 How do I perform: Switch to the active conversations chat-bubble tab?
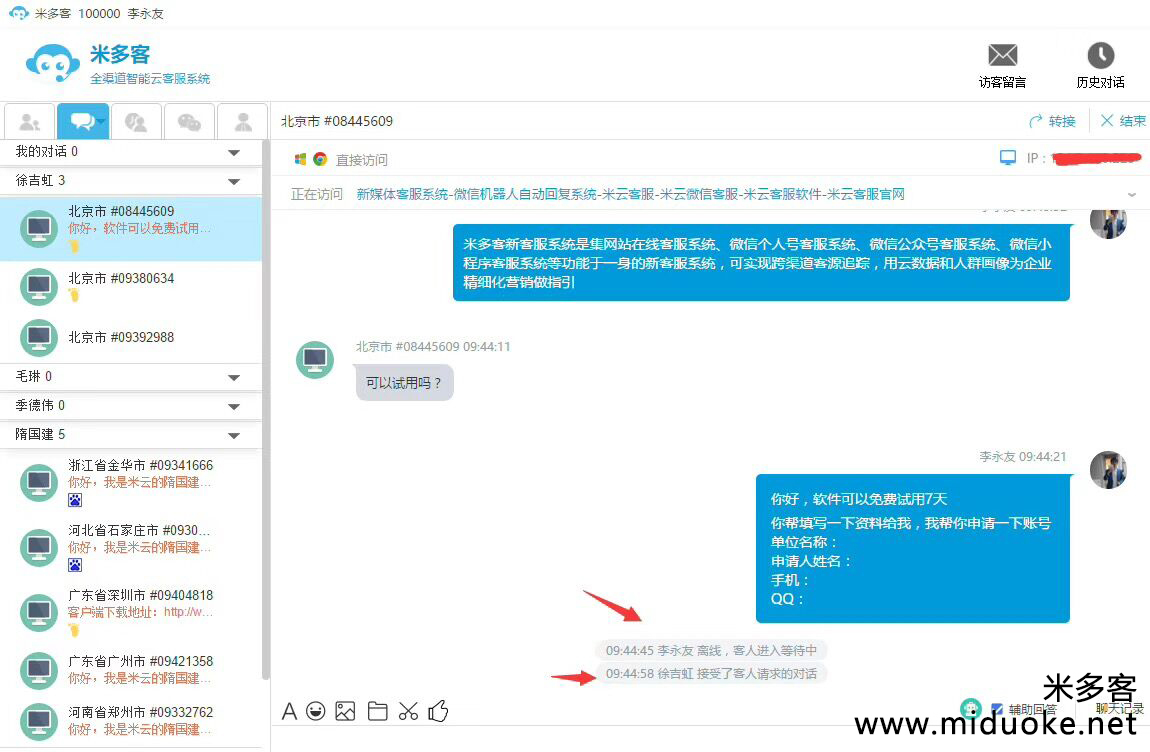pos(82,122)
